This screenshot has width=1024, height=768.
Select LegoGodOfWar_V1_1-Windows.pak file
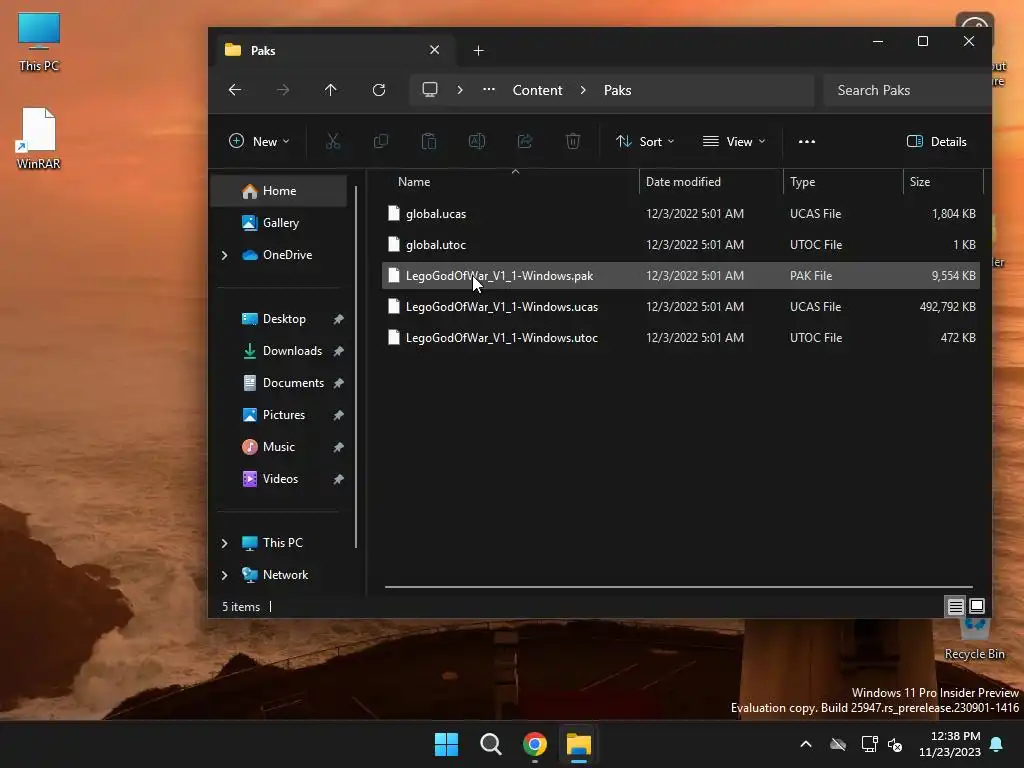[x=680, y=276]
